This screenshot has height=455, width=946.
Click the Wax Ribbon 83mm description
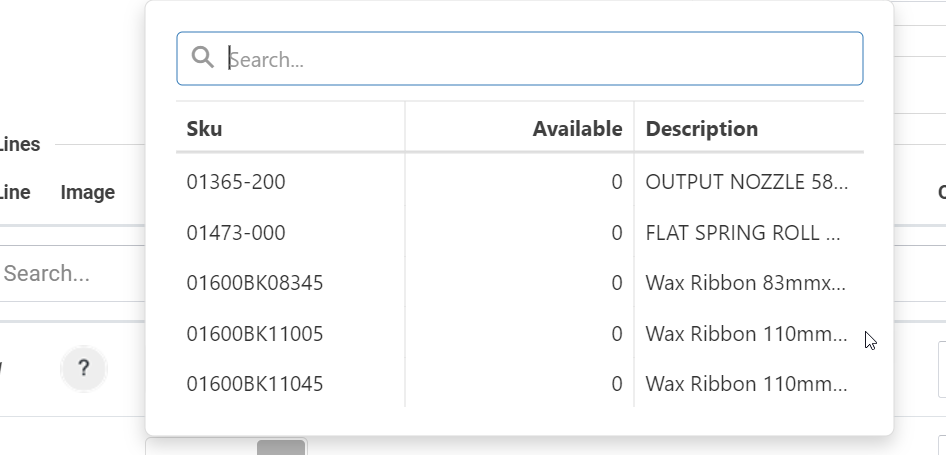click(746, 283)
